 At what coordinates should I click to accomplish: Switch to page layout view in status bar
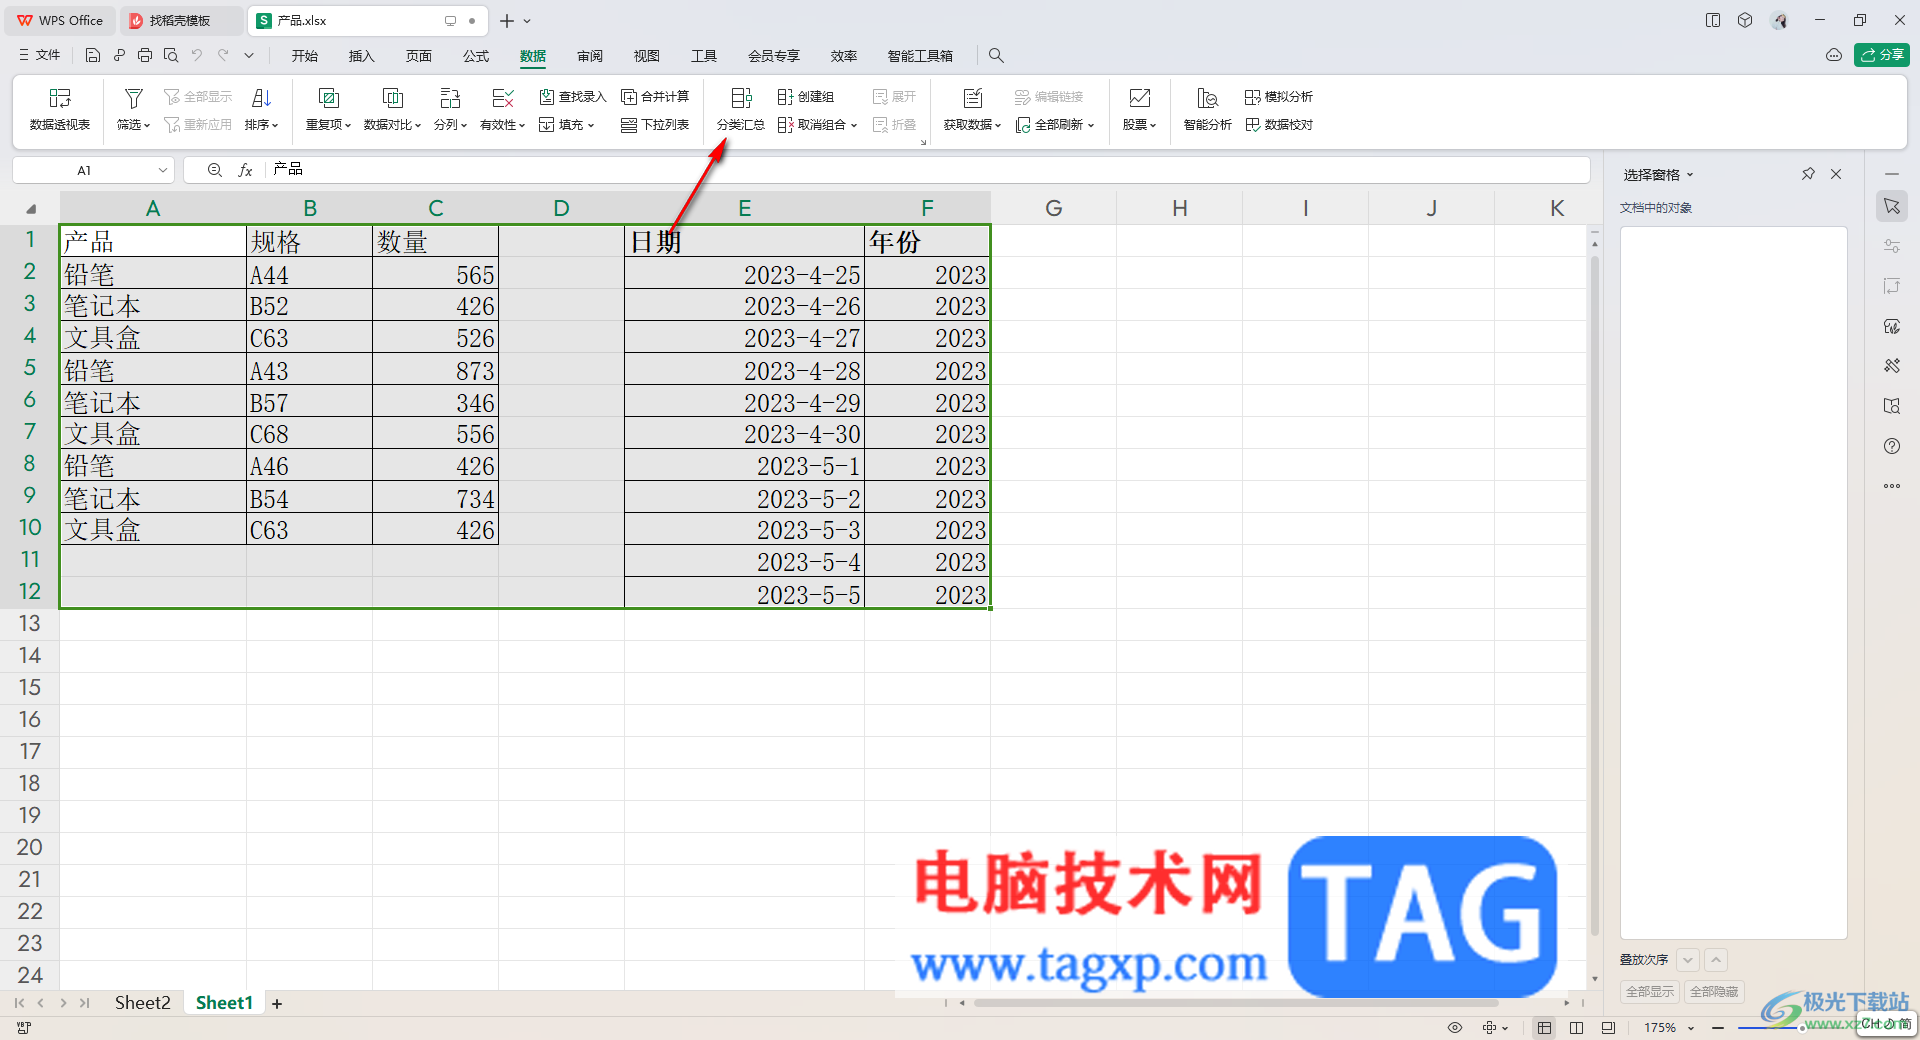click(x=1577, y=1027)
